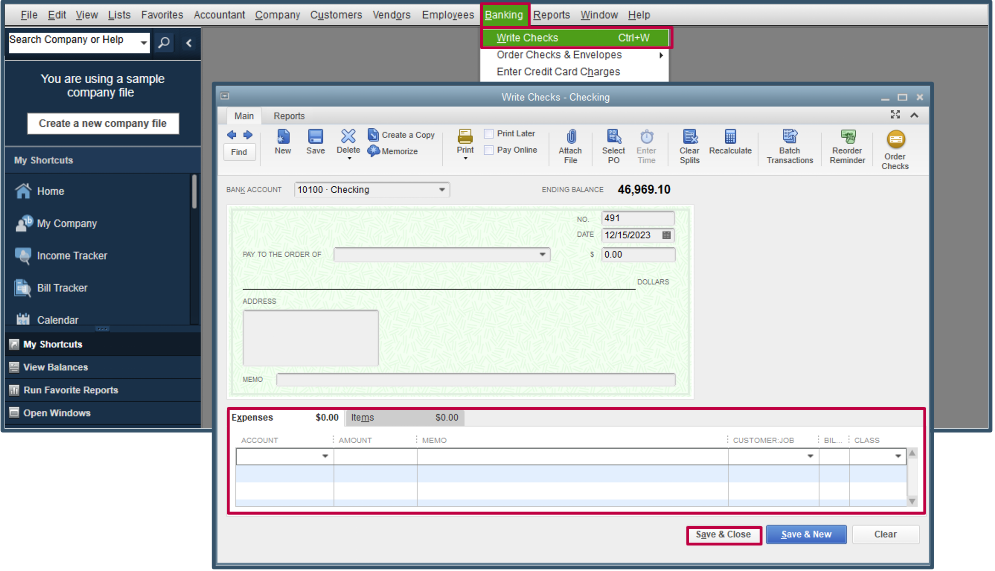This screenshot has width=995, height=571.
Task: Click the Address box on check
Action: [x=310, y=338]
